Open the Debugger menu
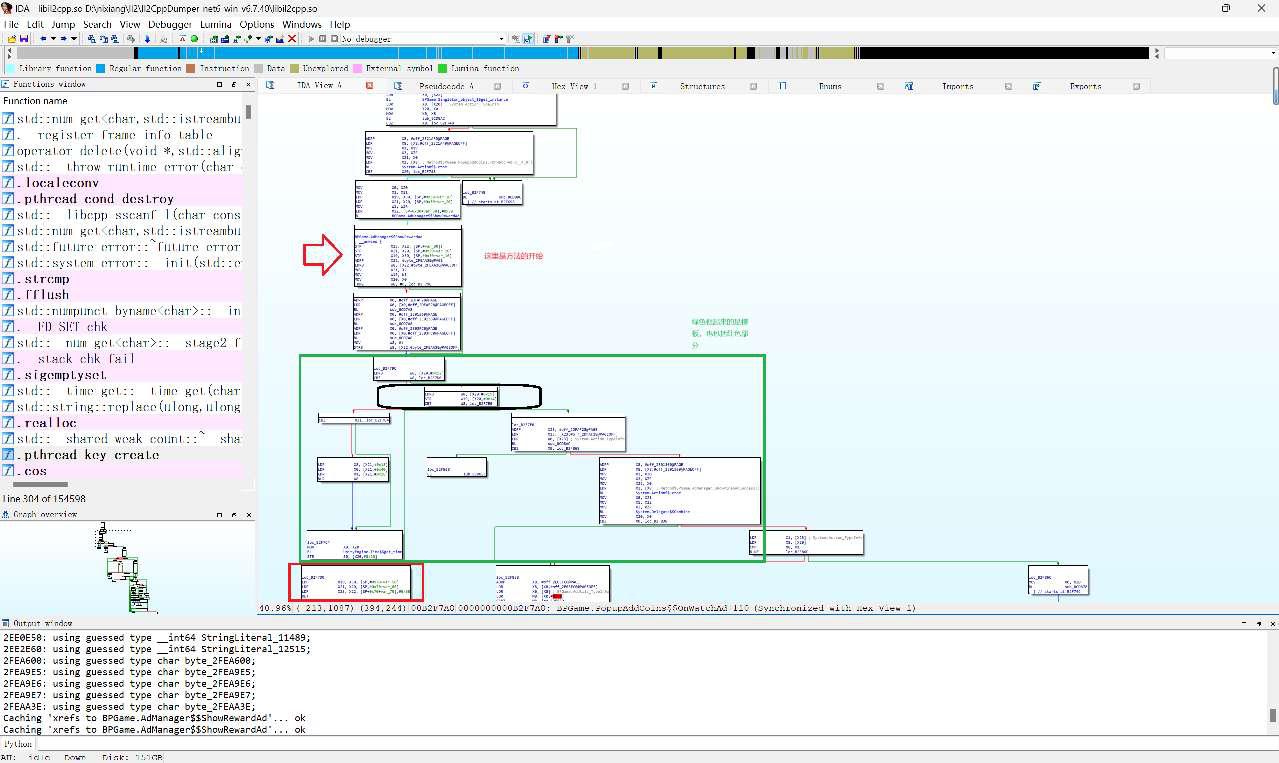Image resolution: width=1279 pixels, height=763 pixels. click(171, 24)
